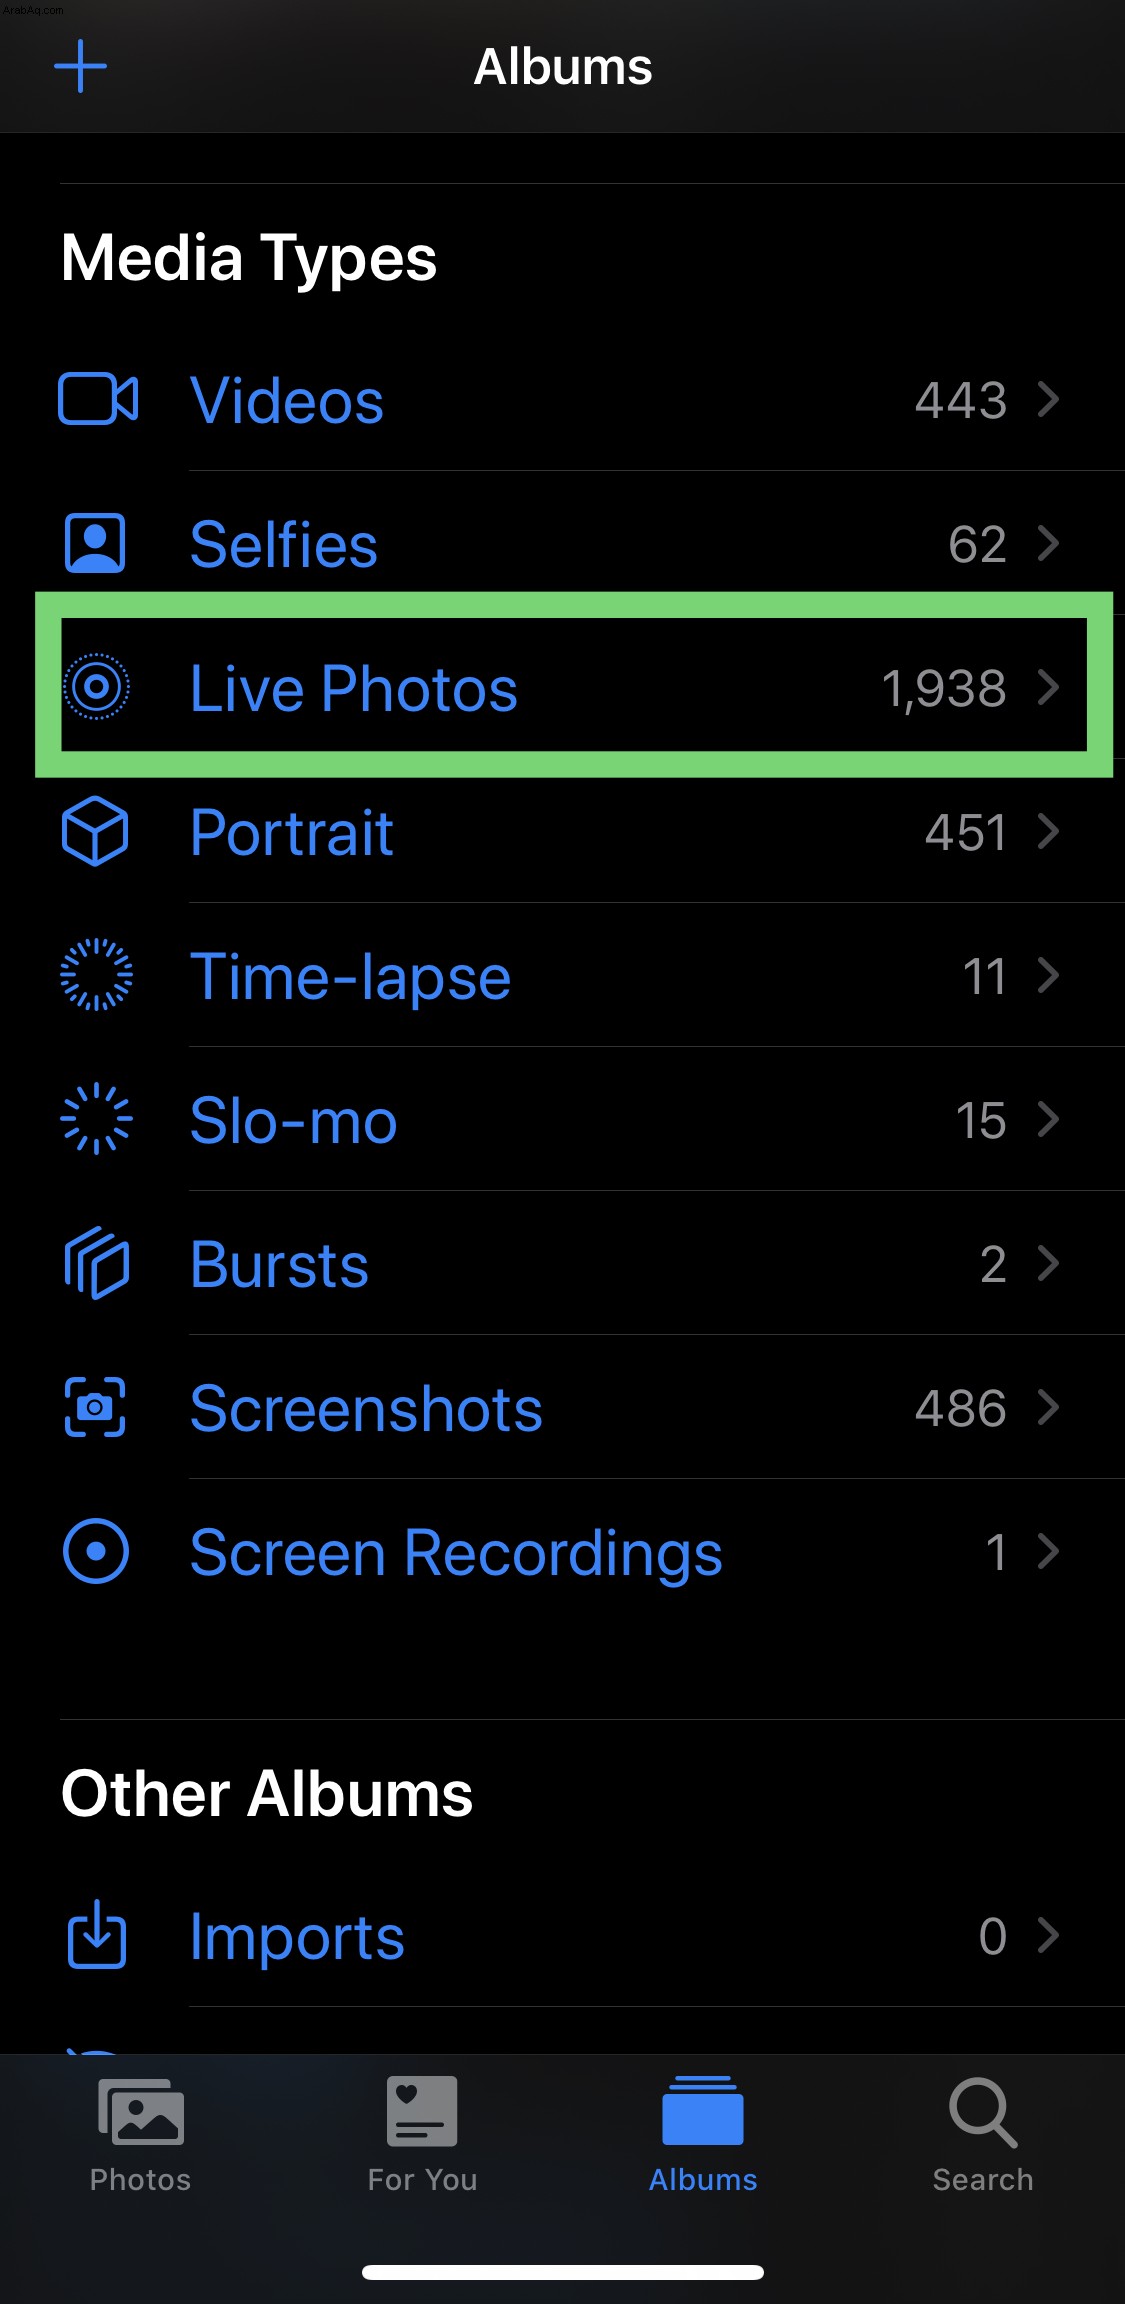Tap the plus icon to add album
The image size is (1125, 2304).
pyautogui.click(x=80, y=66)
